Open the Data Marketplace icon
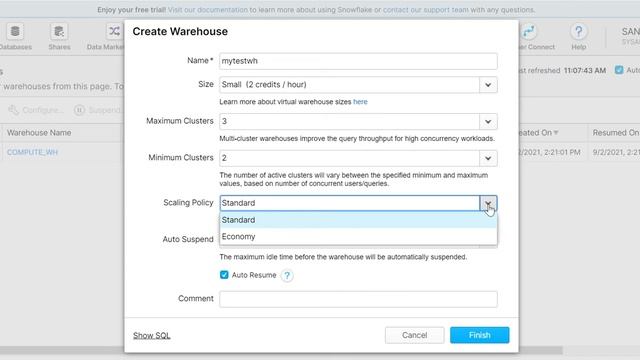The image size is (640, 360). click(114, 31)
